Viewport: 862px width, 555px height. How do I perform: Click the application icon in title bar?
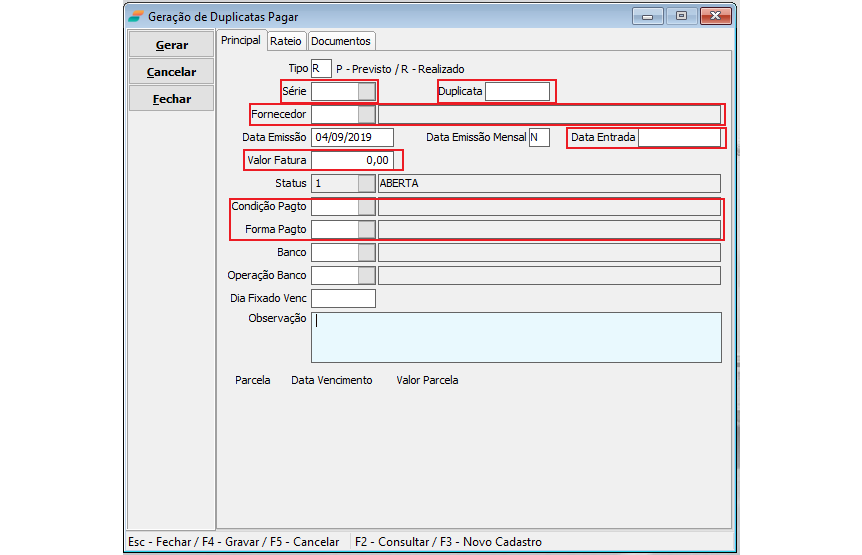pos(135,17)
